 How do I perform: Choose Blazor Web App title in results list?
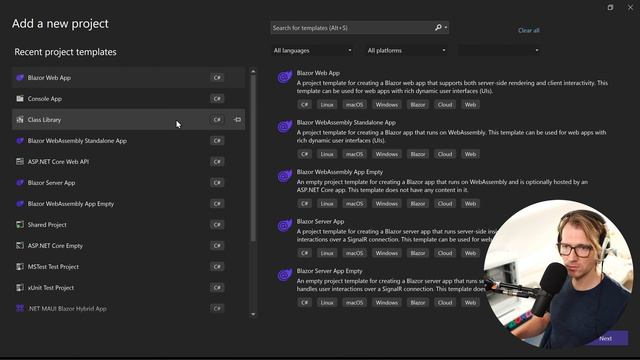(x=318, y=73)
